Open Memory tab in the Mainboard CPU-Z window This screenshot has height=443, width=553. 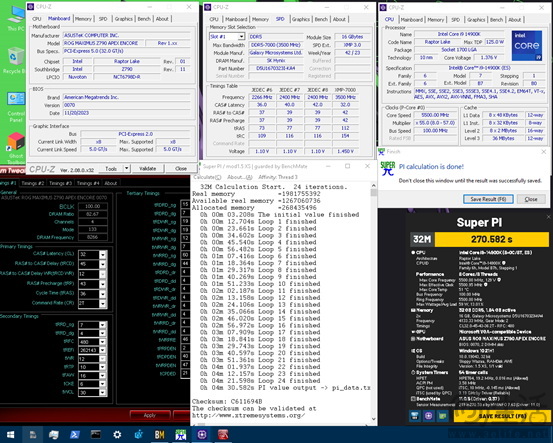click(x=83, y=19)
